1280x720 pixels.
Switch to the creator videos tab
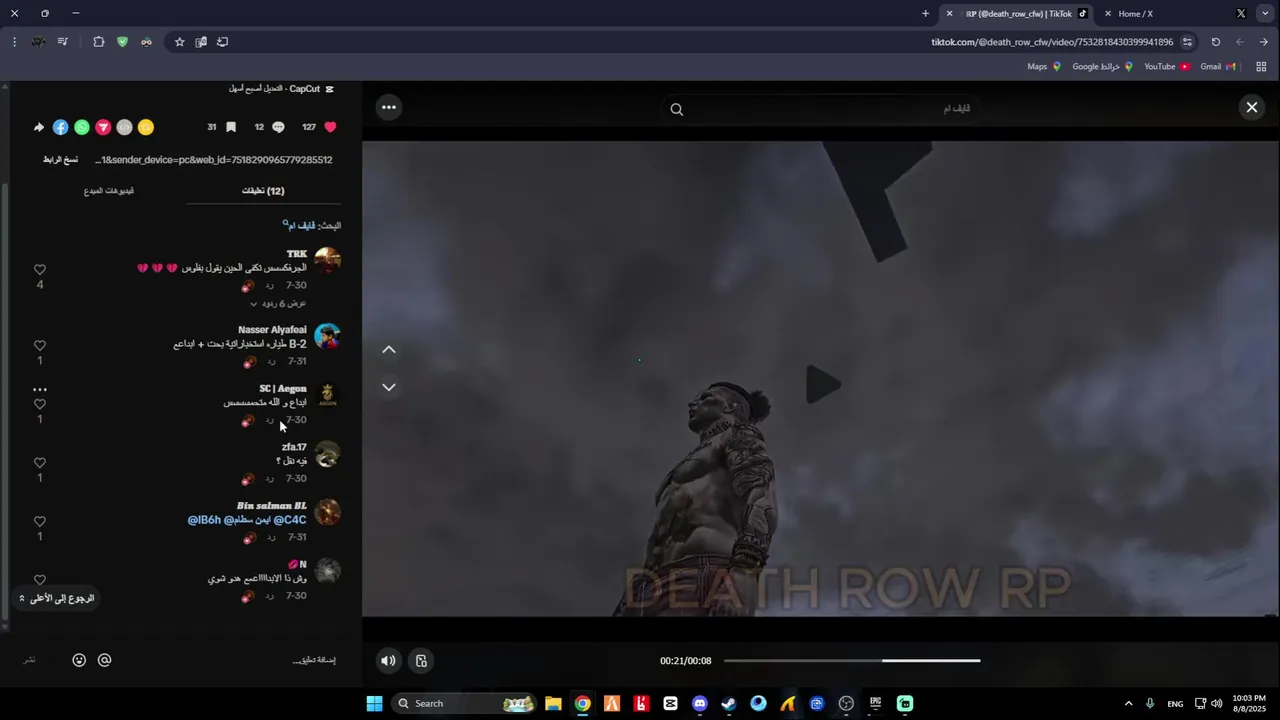(x=109, y=191)
